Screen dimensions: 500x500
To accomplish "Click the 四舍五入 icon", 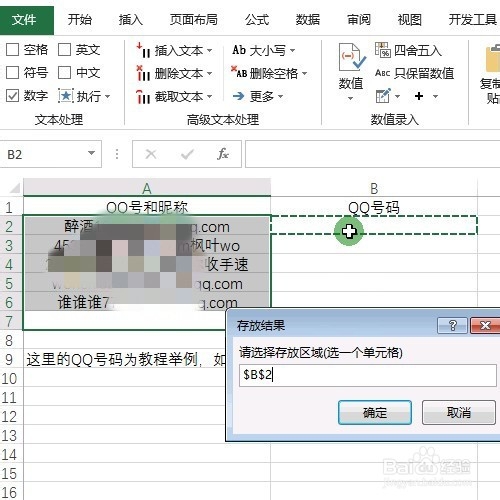I will tap(382, 50).
